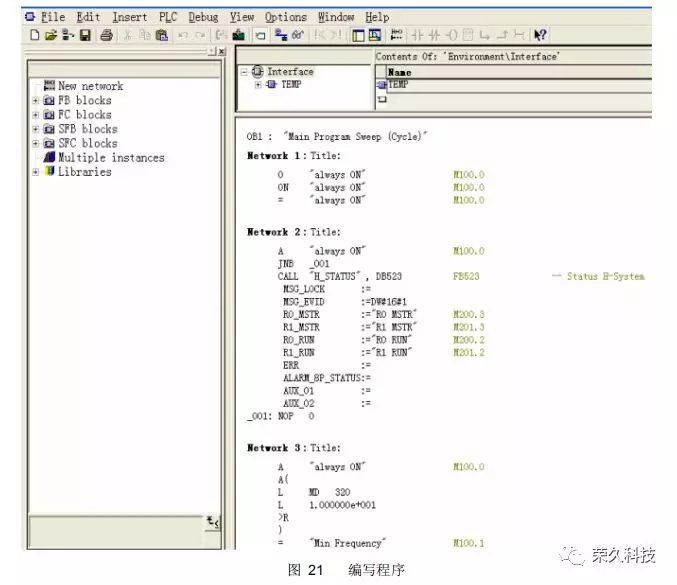Open the Options menu
The width and height of the screenshot is (677, 585).
pos(285,17)
